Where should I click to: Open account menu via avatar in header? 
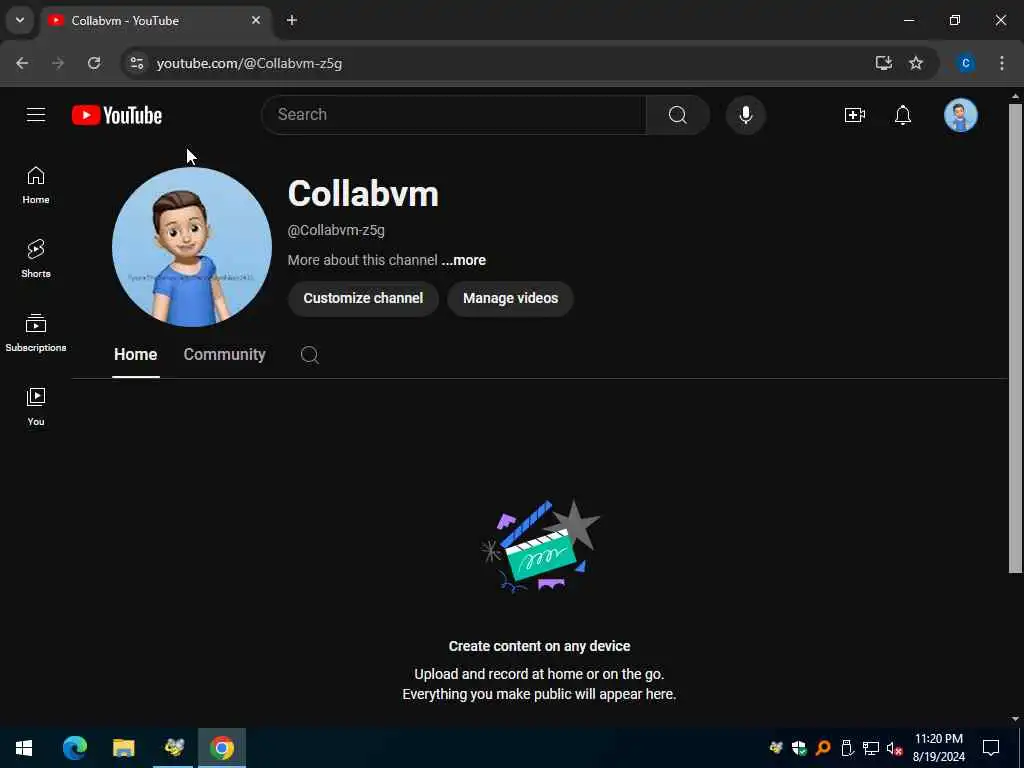pyautogui.click(x=960, y=115)
